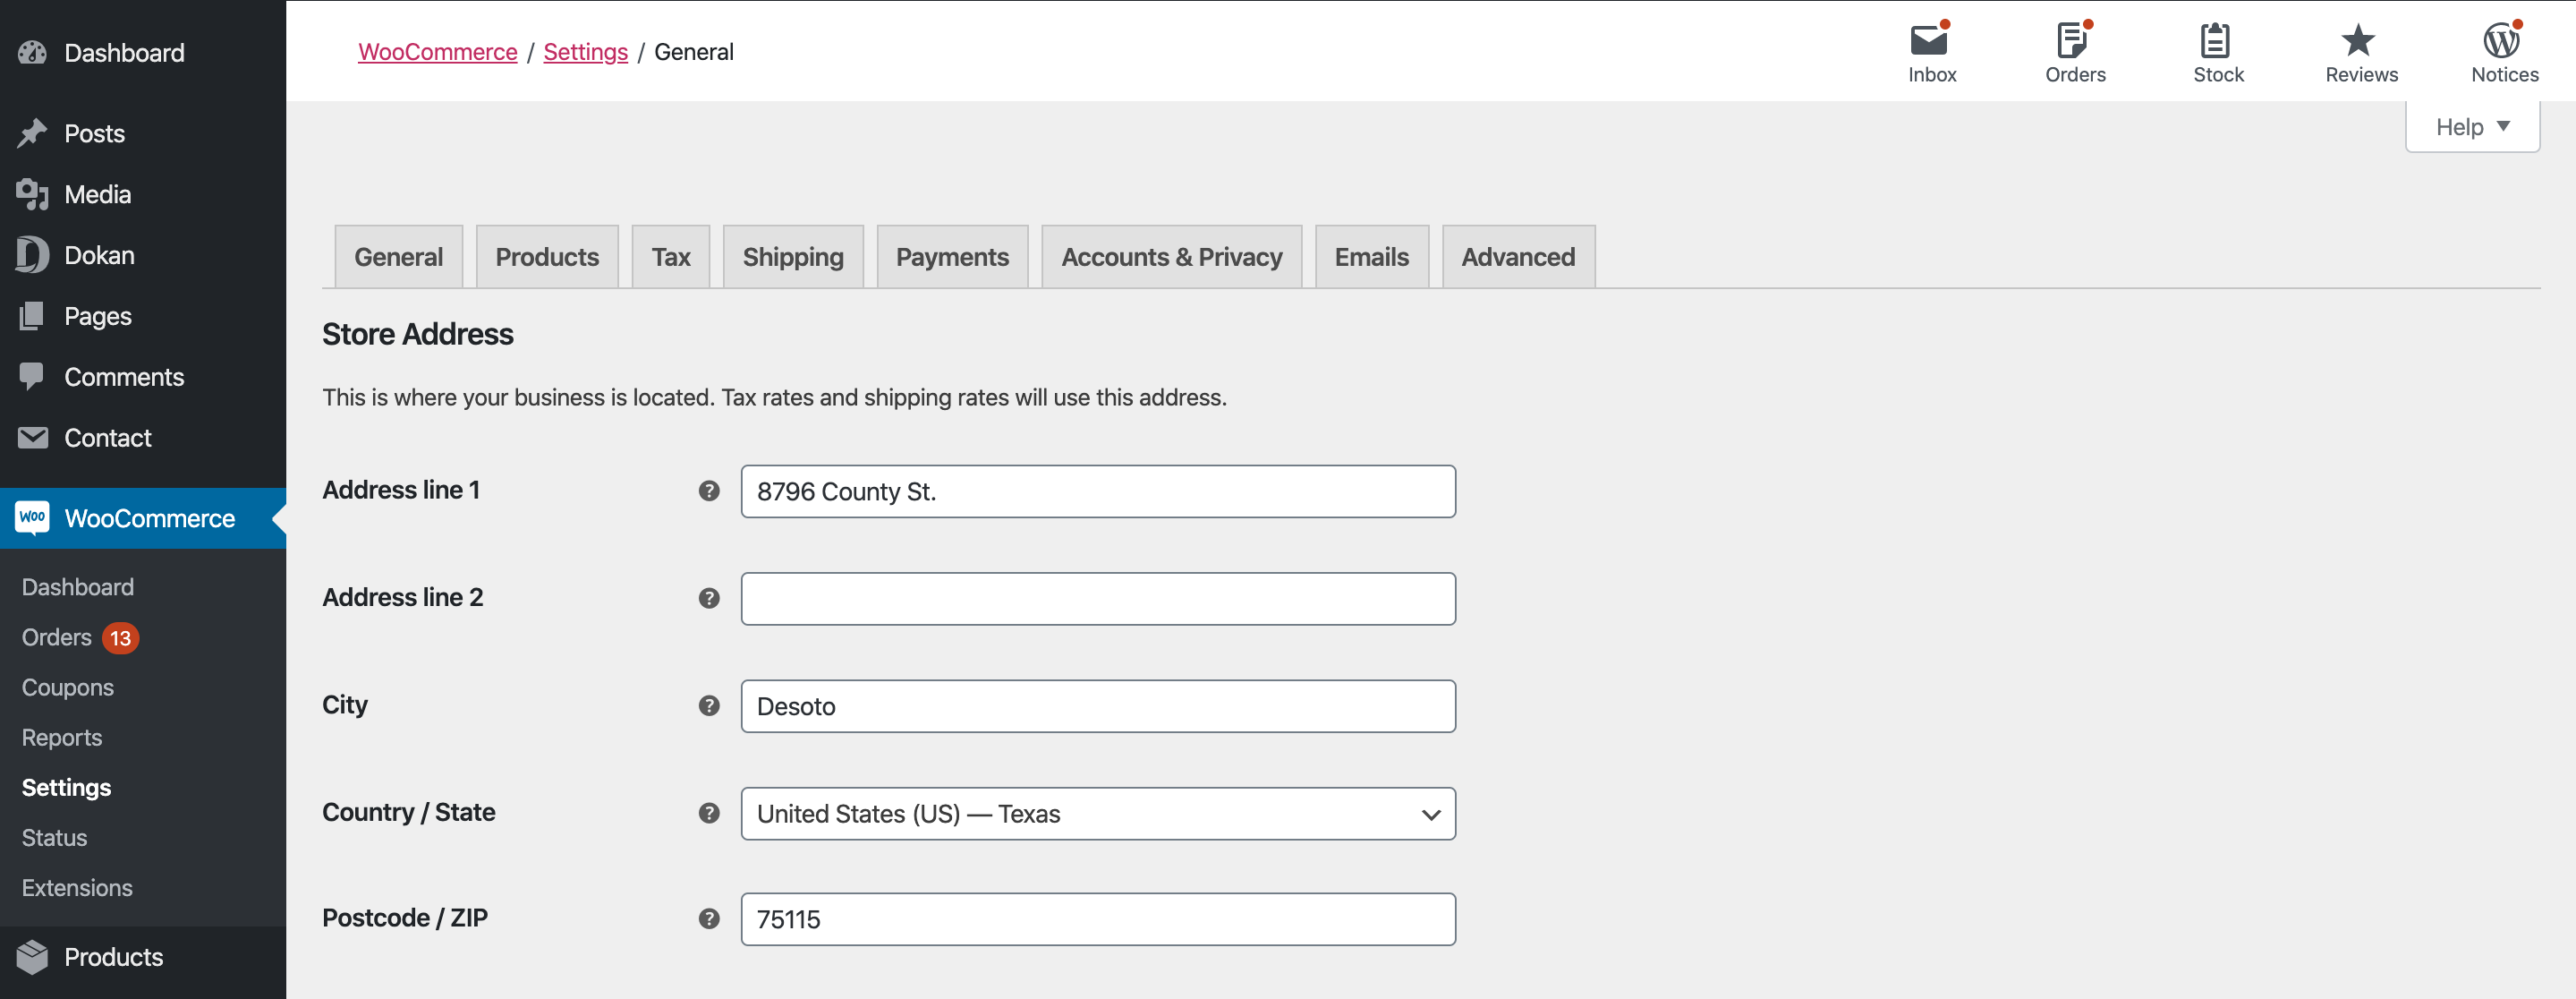Click the Address line 1 field
The width and height of the screenshot is (2576, 999).
pos(1098,491)
